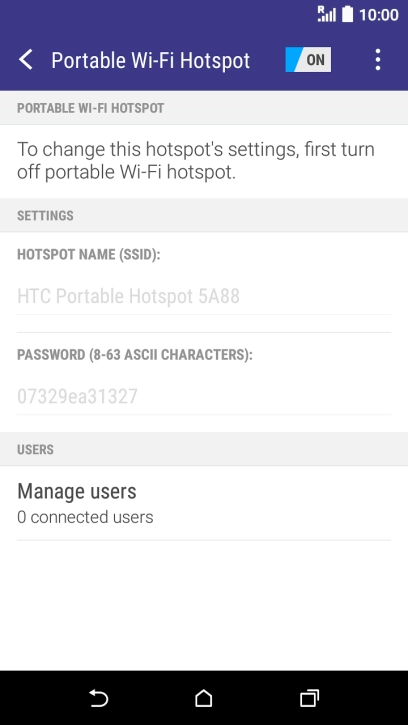Tap the PASSWORD (8-63 ASCII CHARACTERS) label
Screen dimensions: 408x725
click(135, 355)
